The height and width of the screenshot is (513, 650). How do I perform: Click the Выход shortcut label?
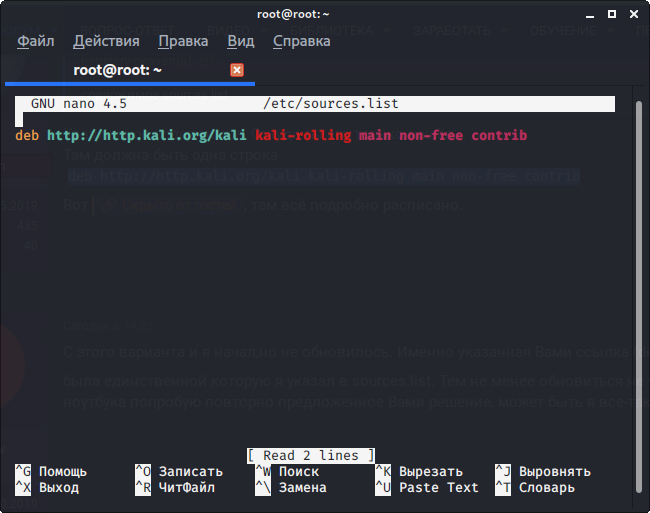[58, 487]
